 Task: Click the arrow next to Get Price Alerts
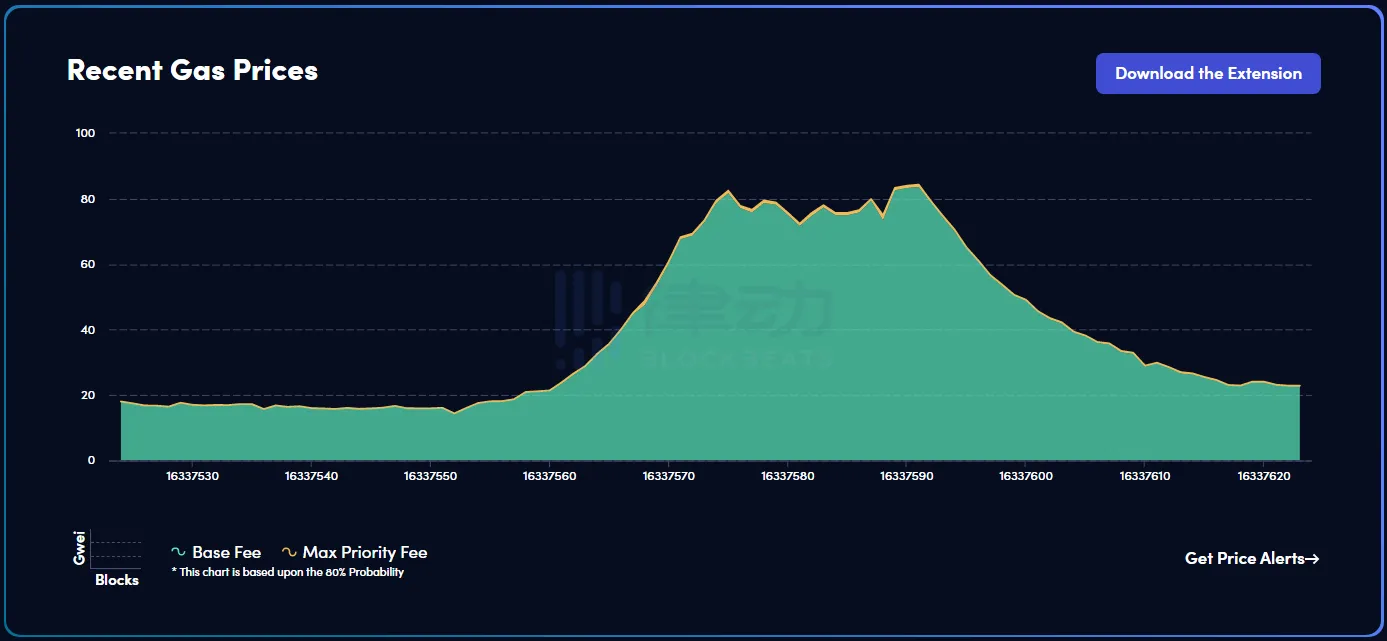pos(1313,559)
